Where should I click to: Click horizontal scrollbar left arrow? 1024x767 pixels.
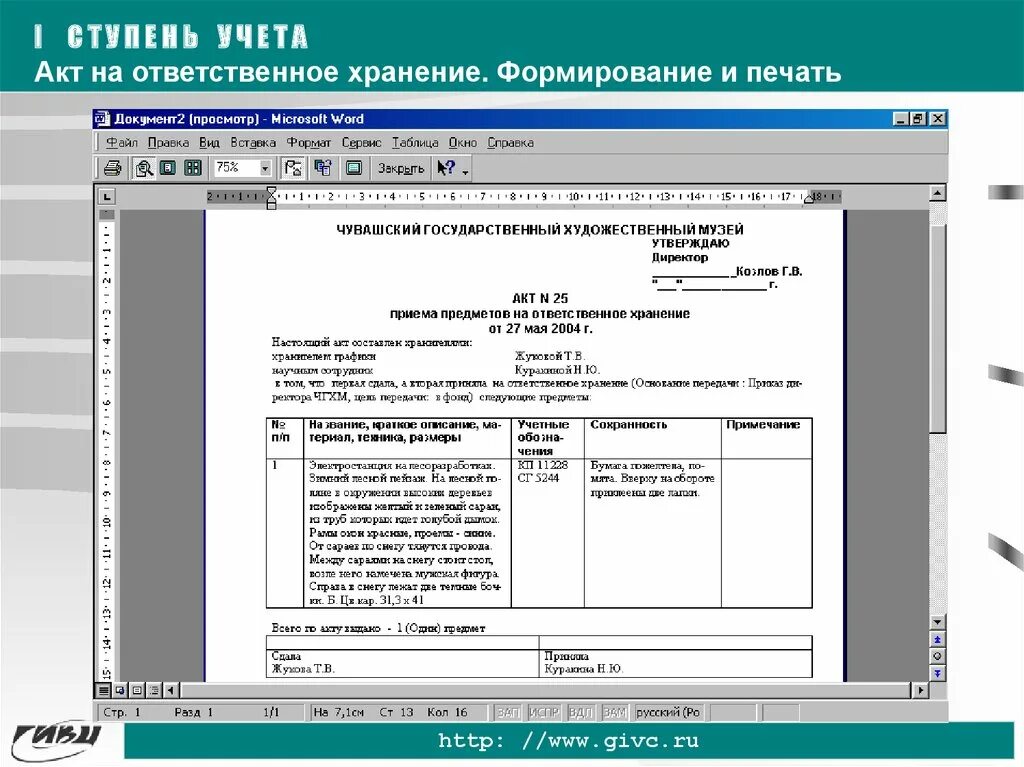click(171, 690)
